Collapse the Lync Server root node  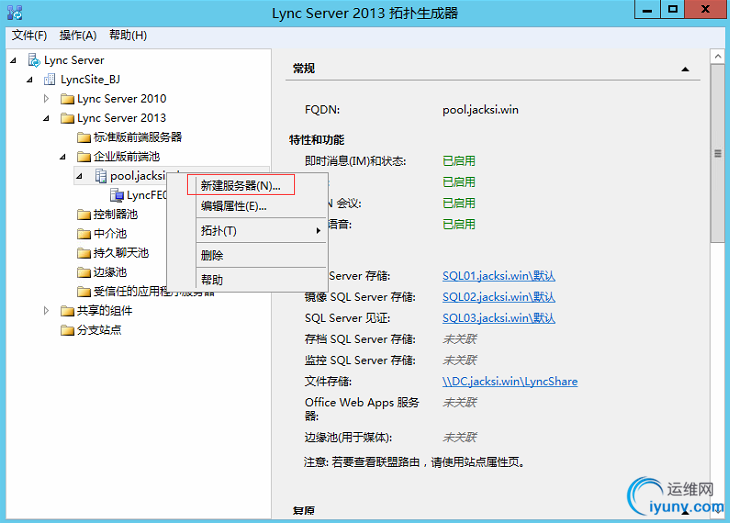(x=14, y=61)
